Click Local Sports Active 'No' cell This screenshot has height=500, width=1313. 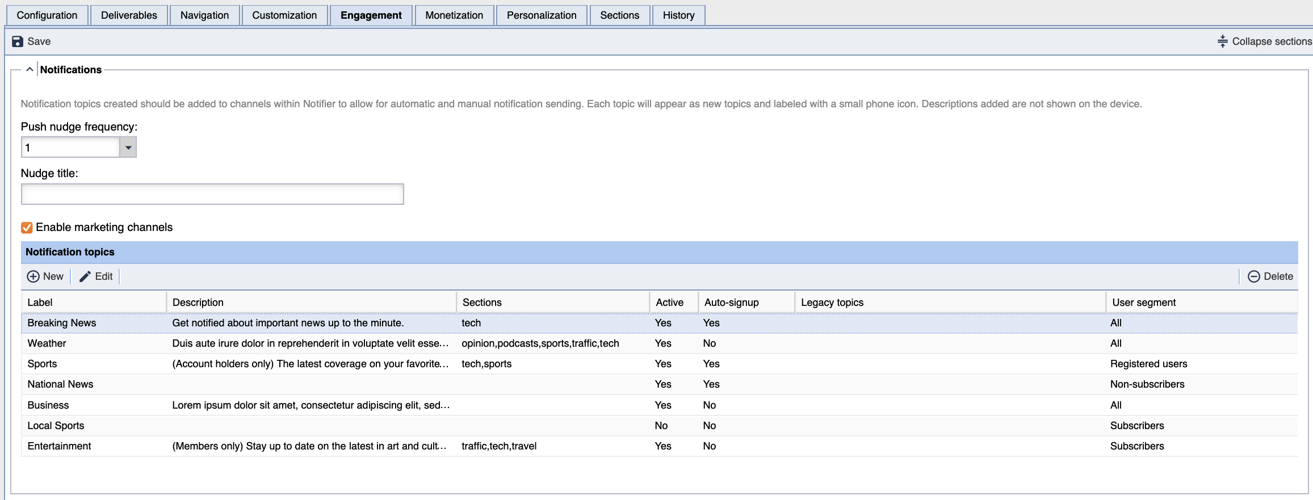pyautogui.click(x=661, y=425)
